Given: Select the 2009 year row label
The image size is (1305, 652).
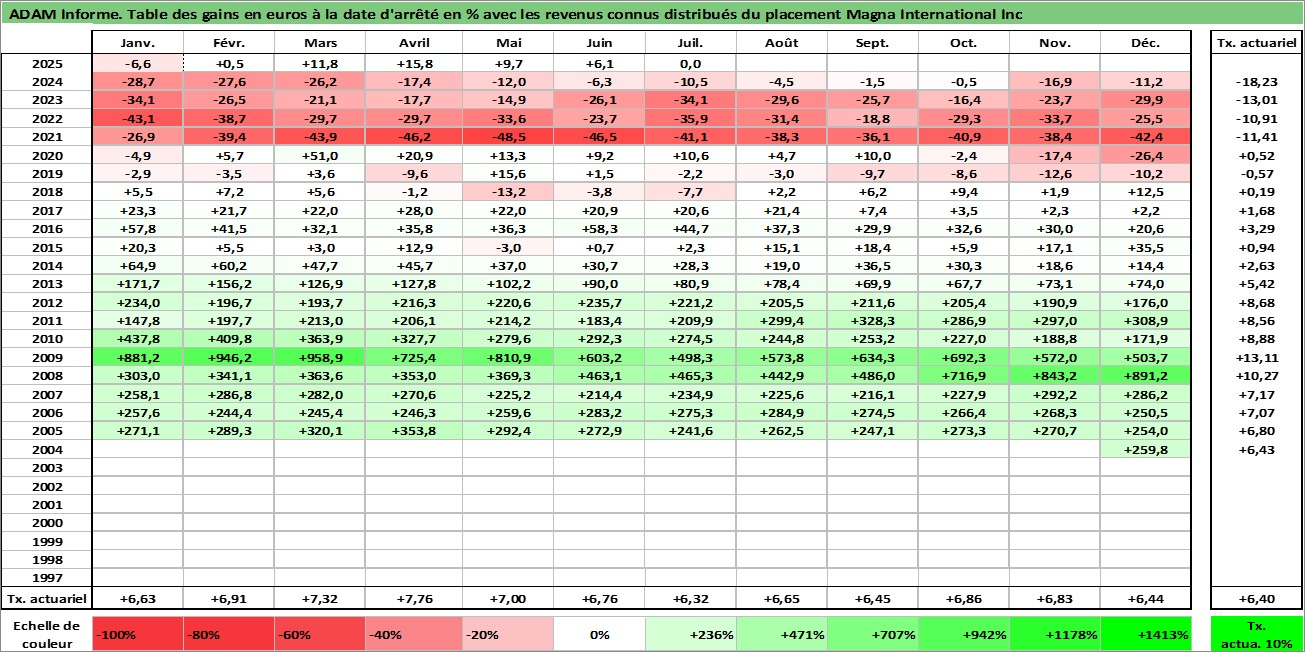Looking at the screenshot, I should tap(47, 358).
